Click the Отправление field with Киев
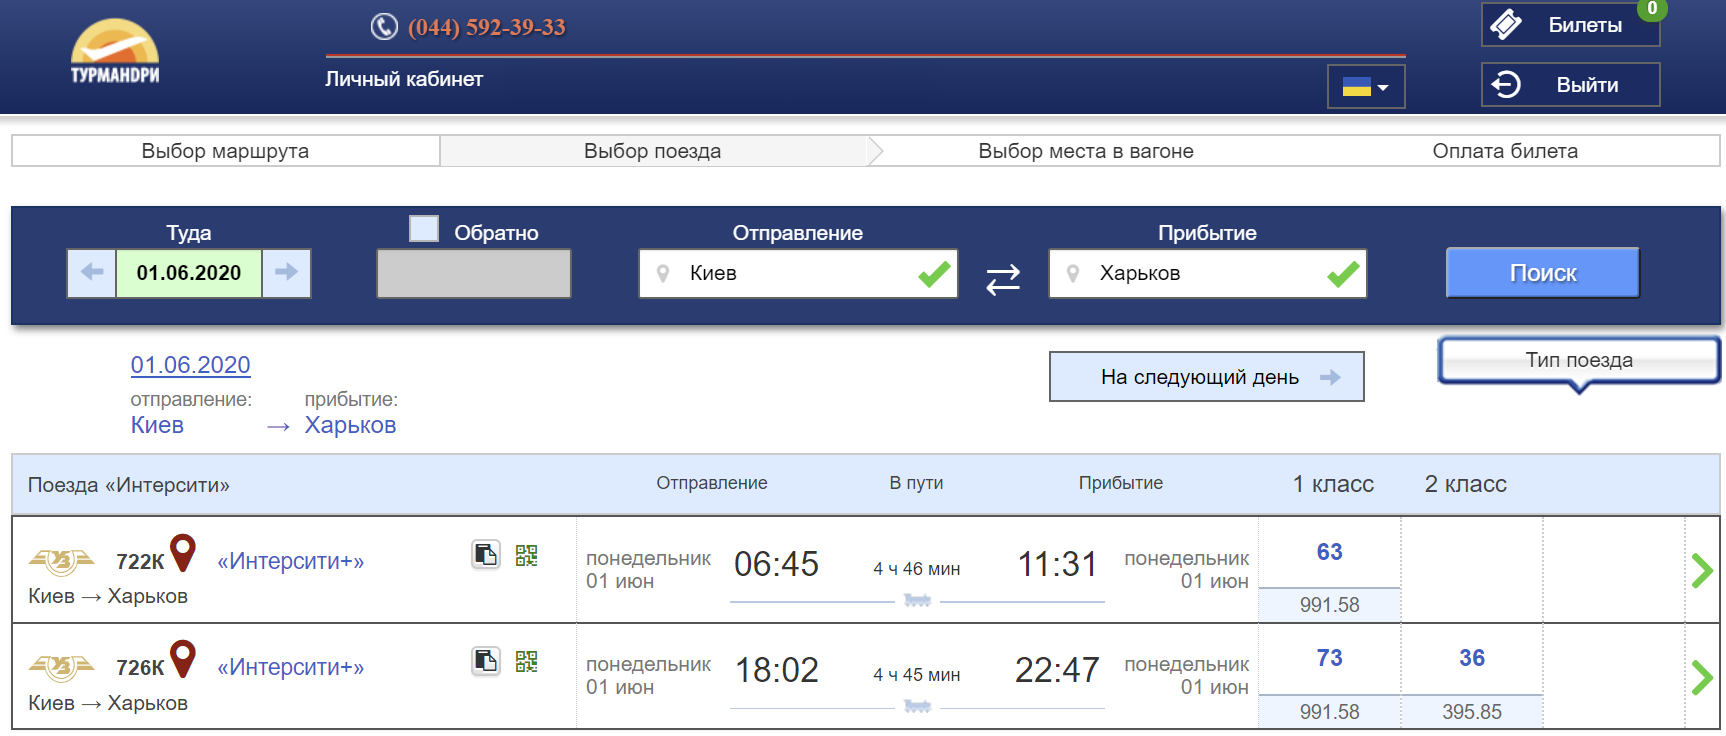 [798, 273]
